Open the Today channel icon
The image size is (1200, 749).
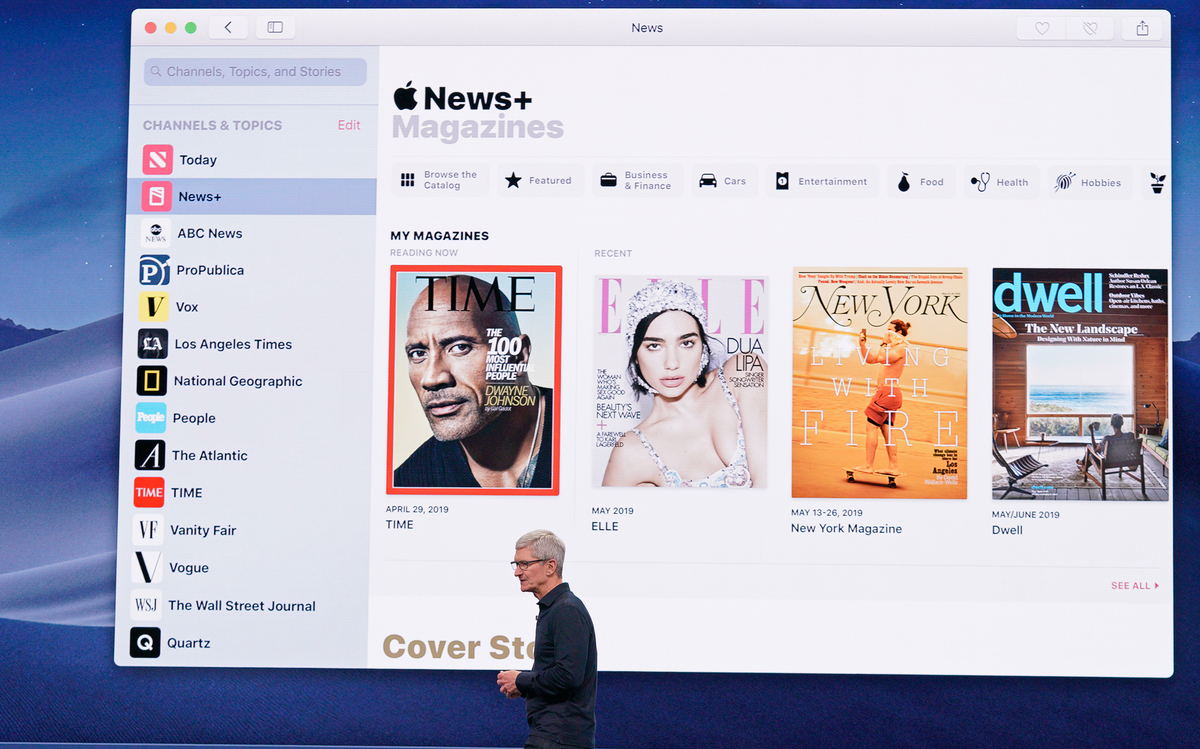tap(157, 160)
